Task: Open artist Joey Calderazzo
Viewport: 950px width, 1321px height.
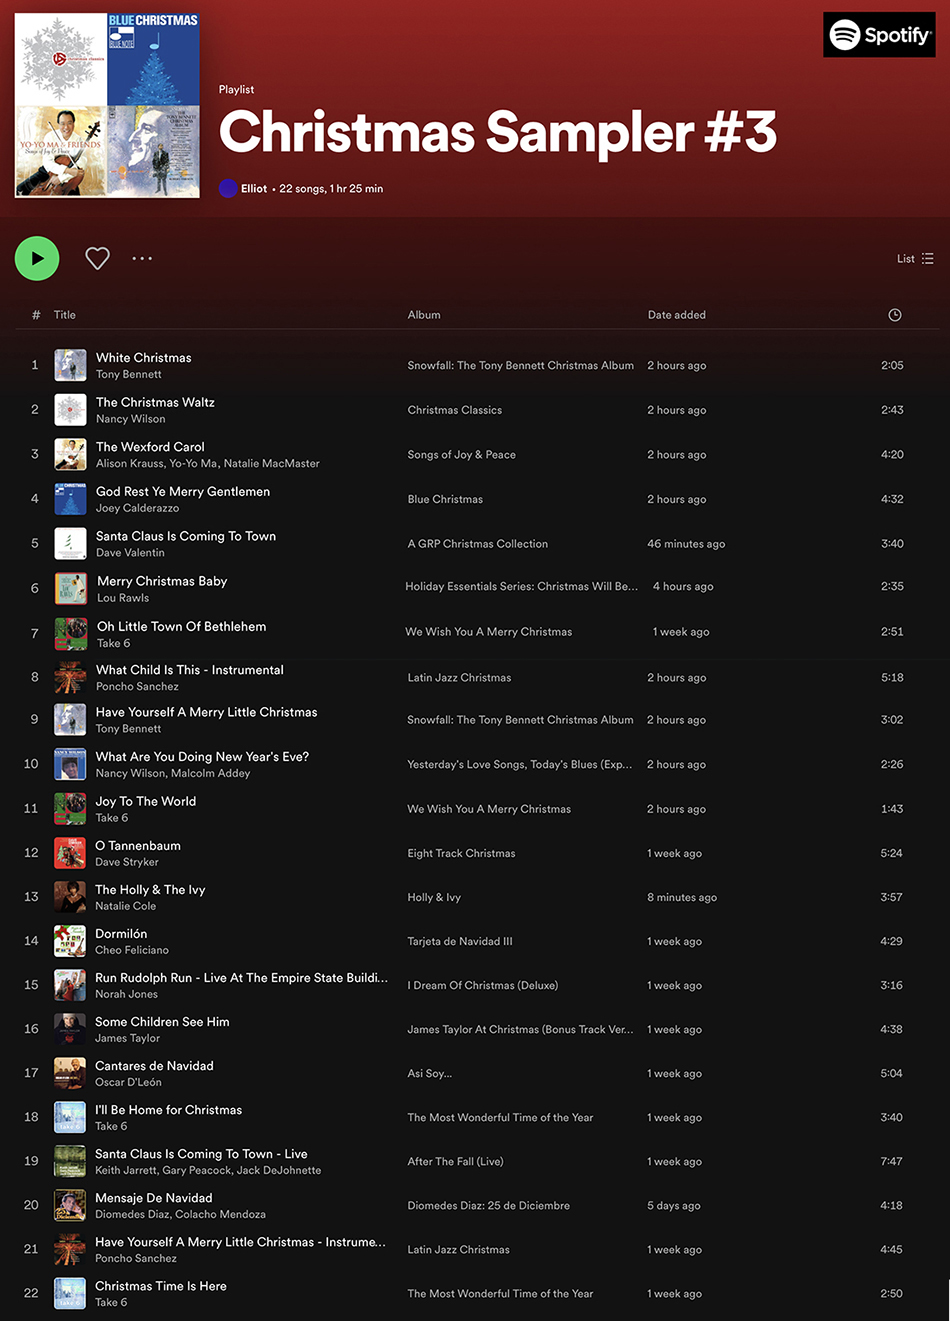Action: pos(138,508)
